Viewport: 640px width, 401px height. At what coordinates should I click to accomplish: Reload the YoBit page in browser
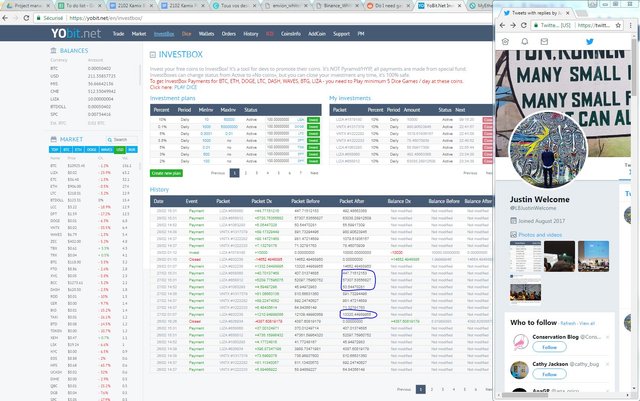click(26, 18)
